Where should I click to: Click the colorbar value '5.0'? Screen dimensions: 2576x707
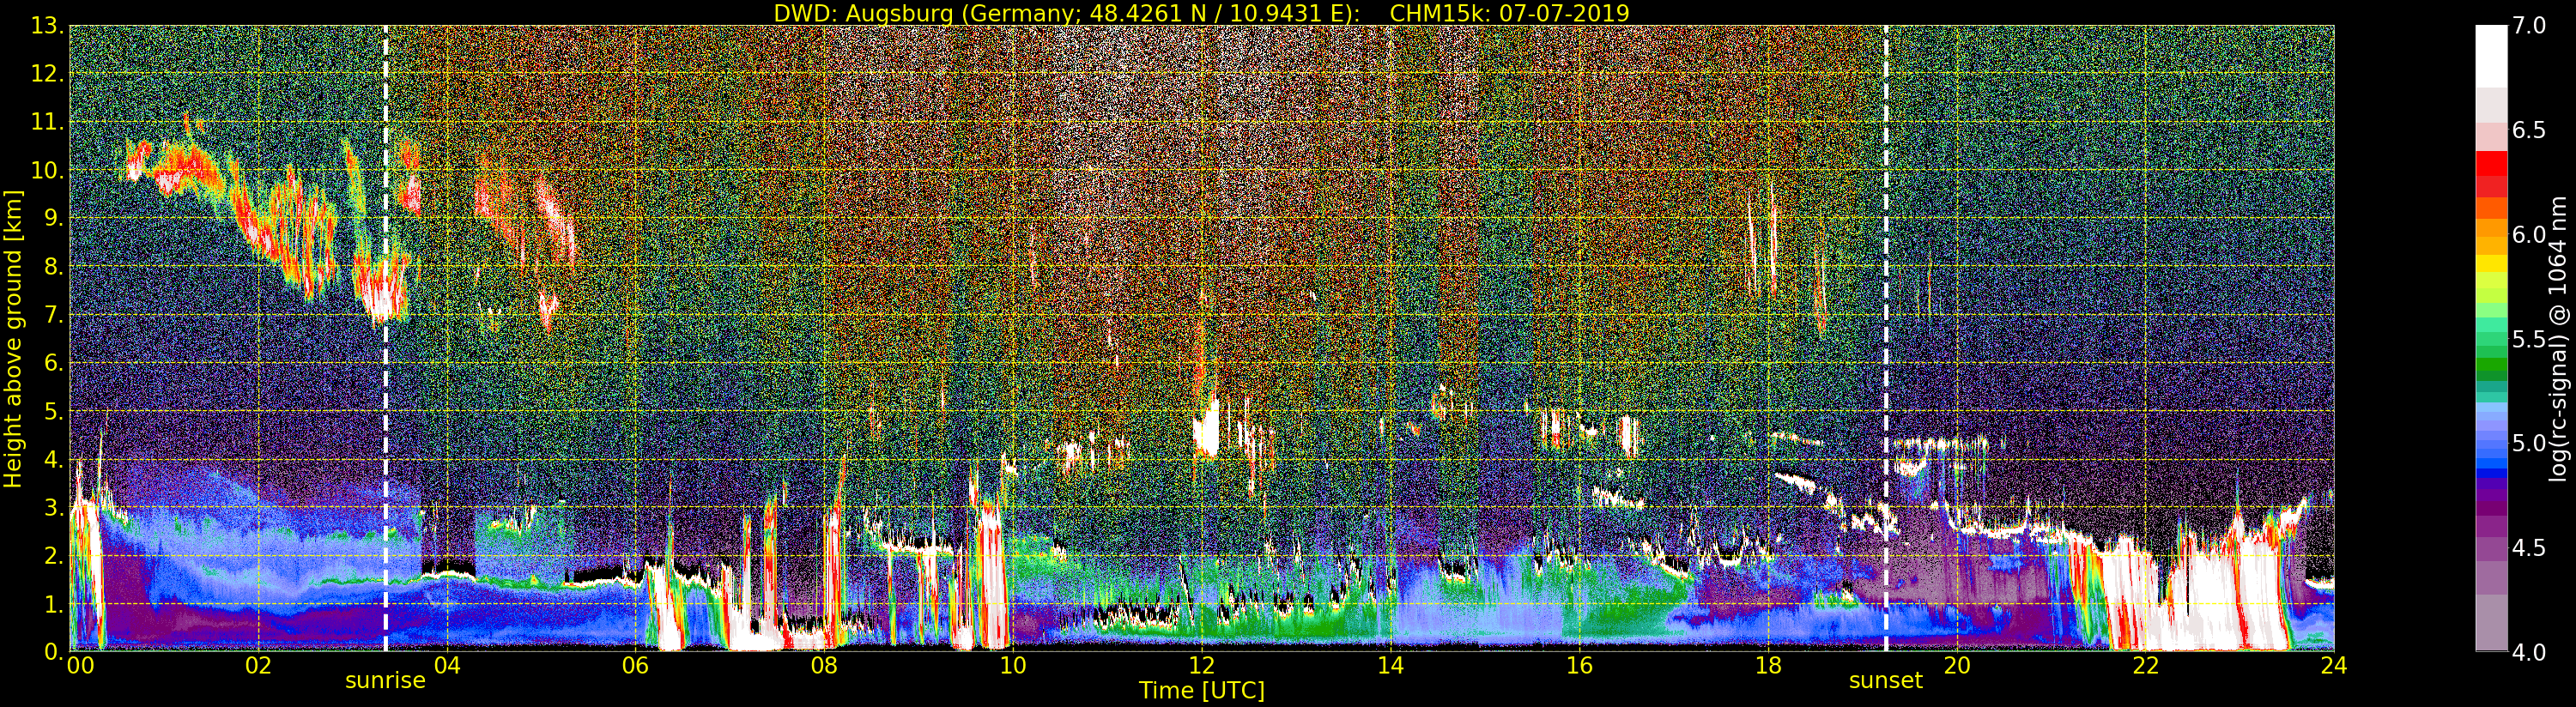coord(2529,443)
